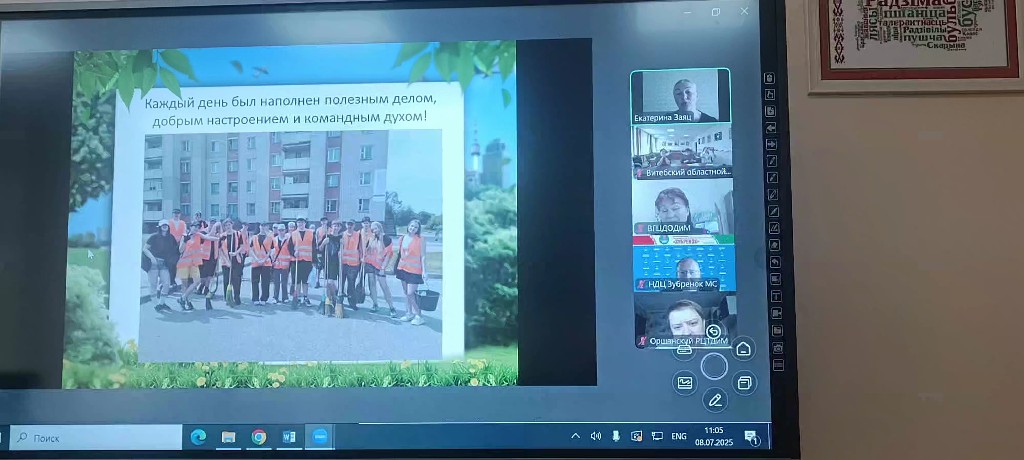Viewport: 1024px width, 460px height.
Task: Switch the ENG input language indicator
Action: click(x=678, y=436)
